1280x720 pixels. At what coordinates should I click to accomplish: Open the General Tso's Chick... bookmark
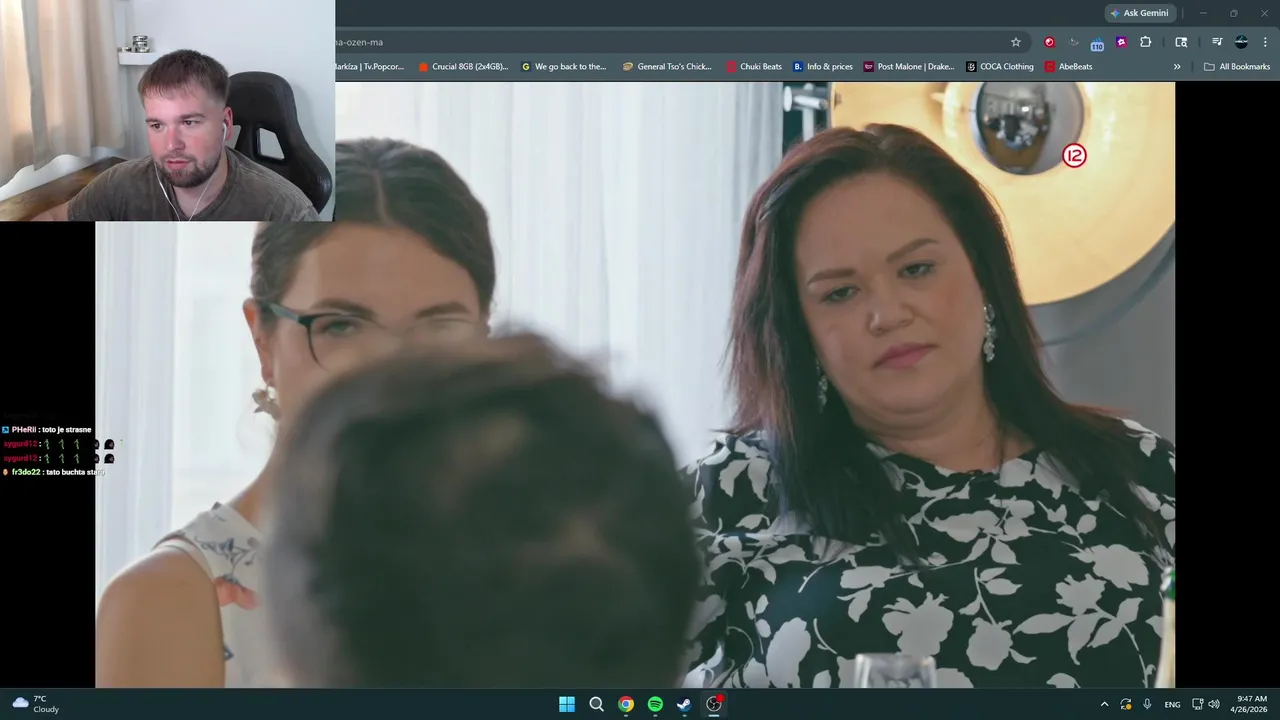point(667,67)
